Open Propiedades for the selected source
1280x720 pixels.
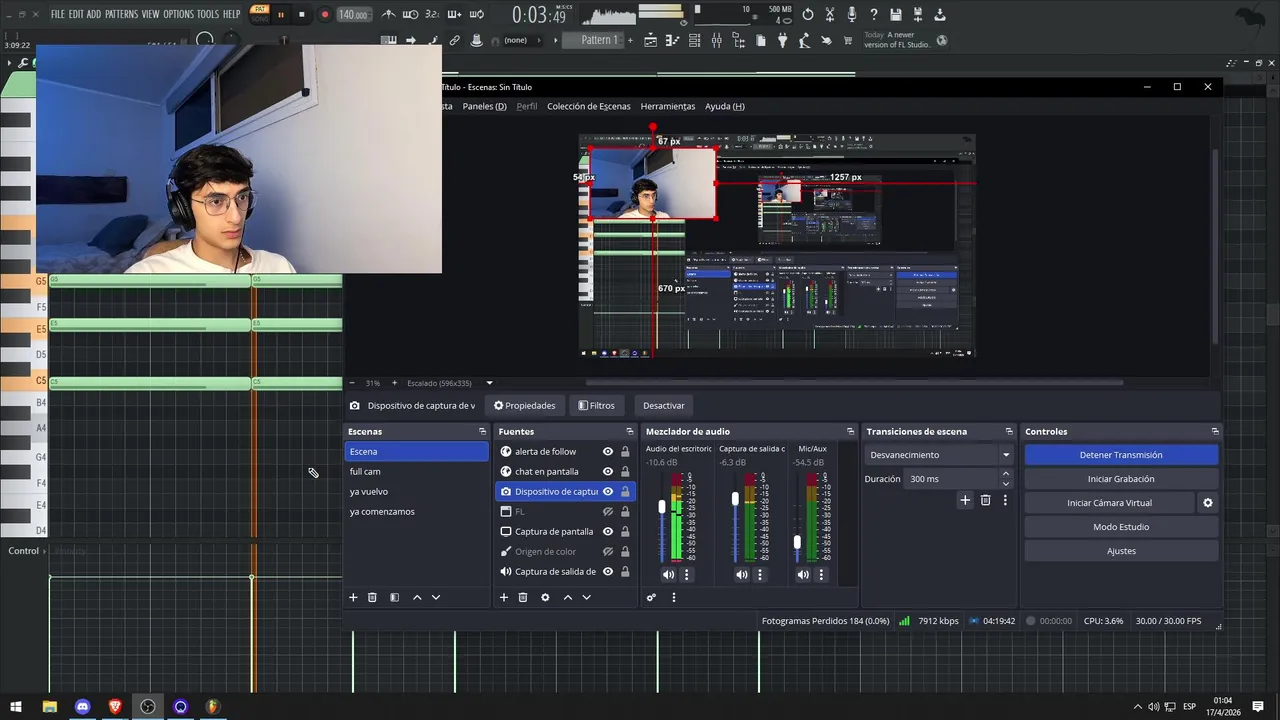tap(524, 405)
